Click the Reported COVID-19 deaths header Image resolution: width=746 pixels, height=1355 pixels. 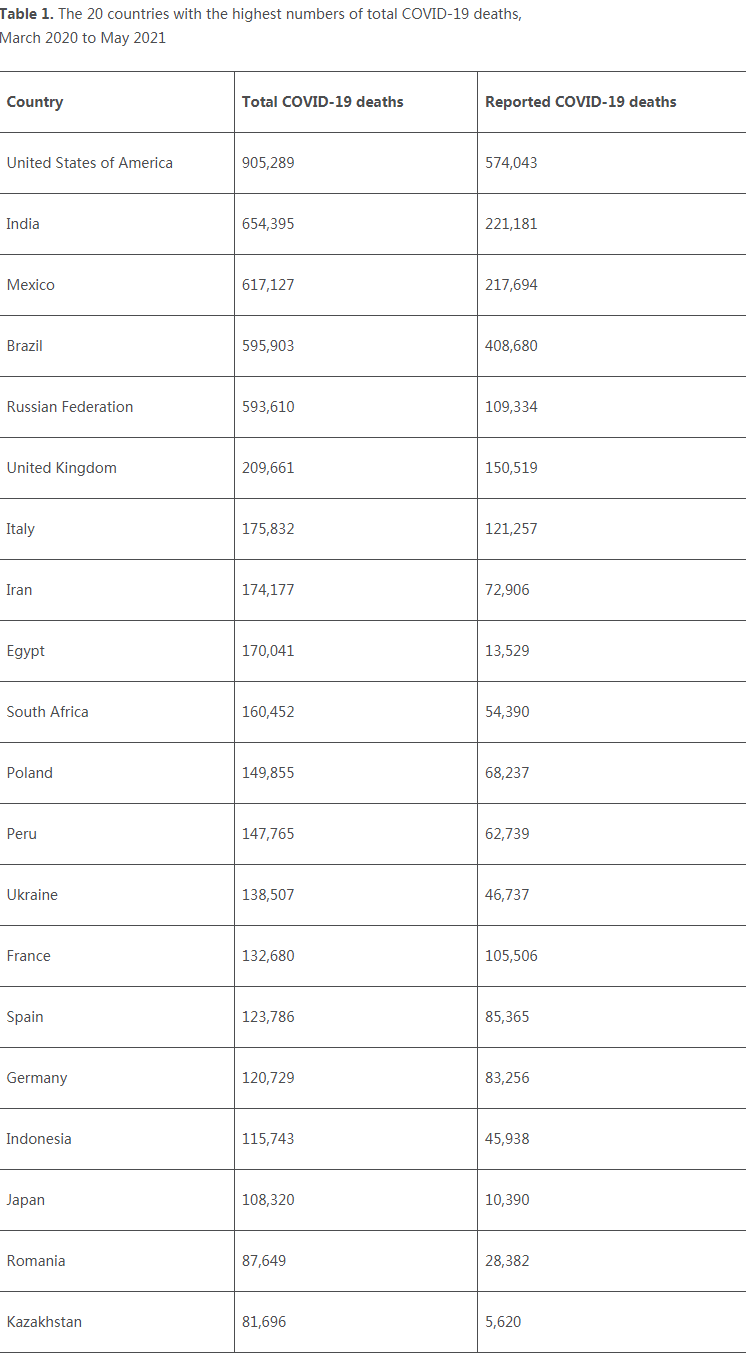tap(580, 102)
